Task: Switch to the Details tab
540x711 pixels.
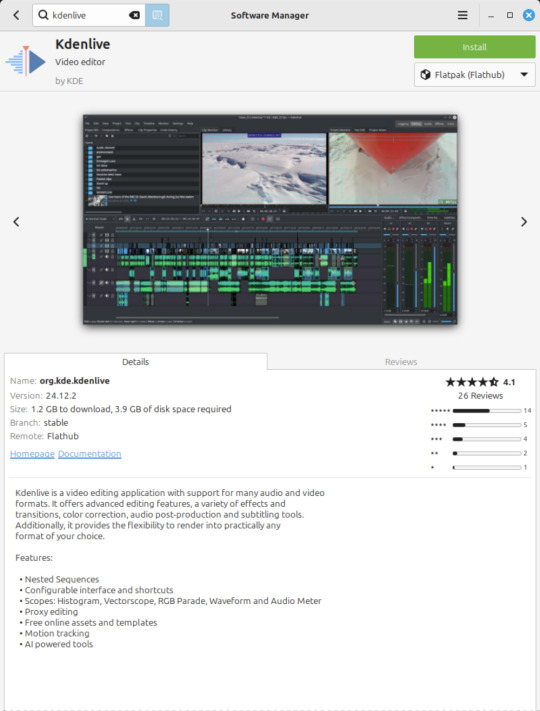Action: pos(136,362)
